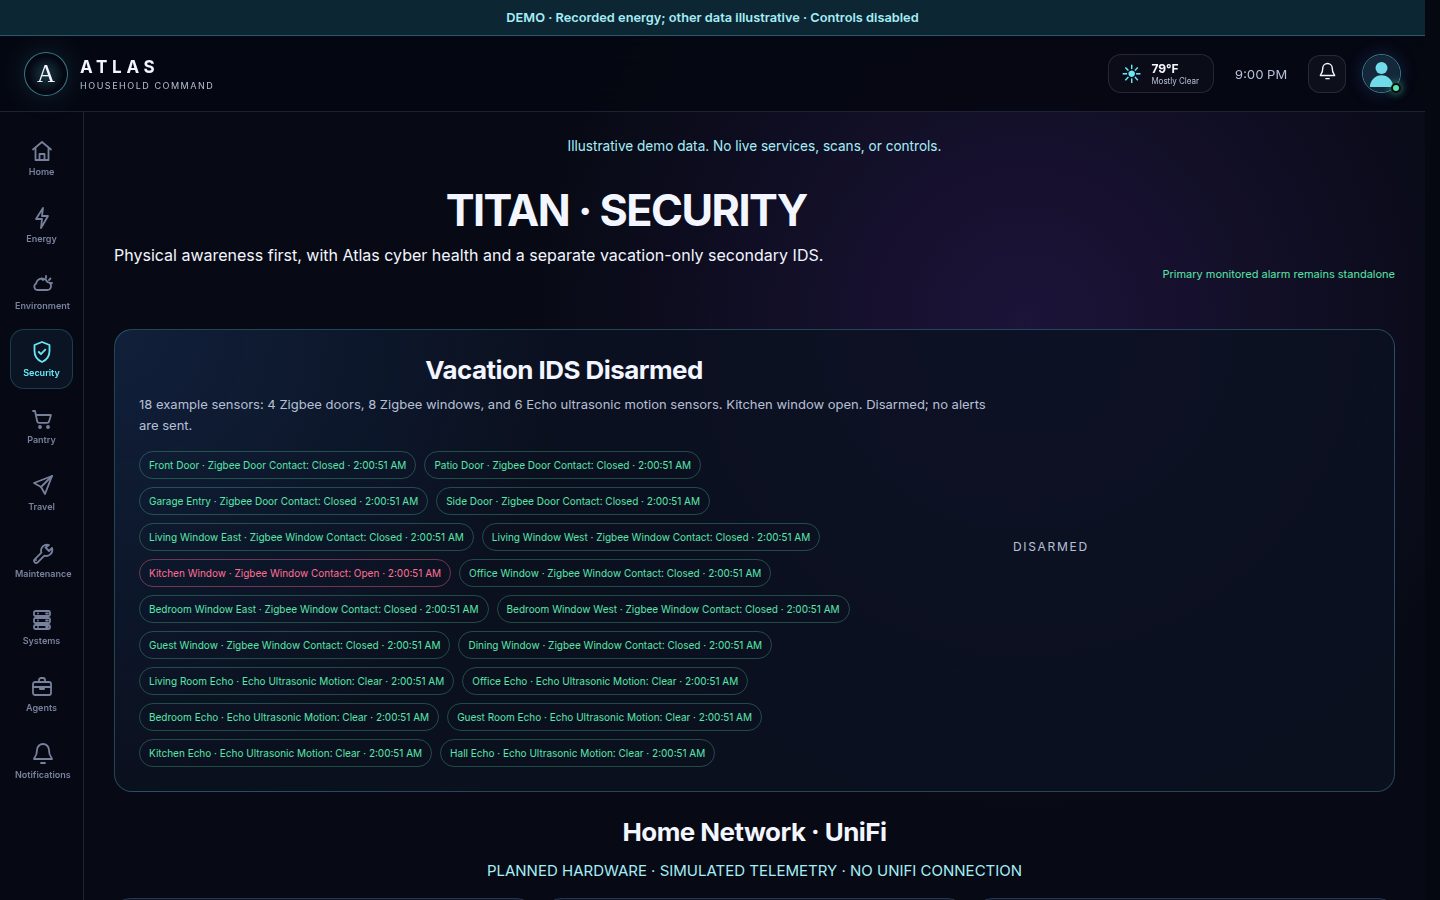Open the user profile avatar
Viewport: 1440px width, 900px height.
pos(1381,73)
